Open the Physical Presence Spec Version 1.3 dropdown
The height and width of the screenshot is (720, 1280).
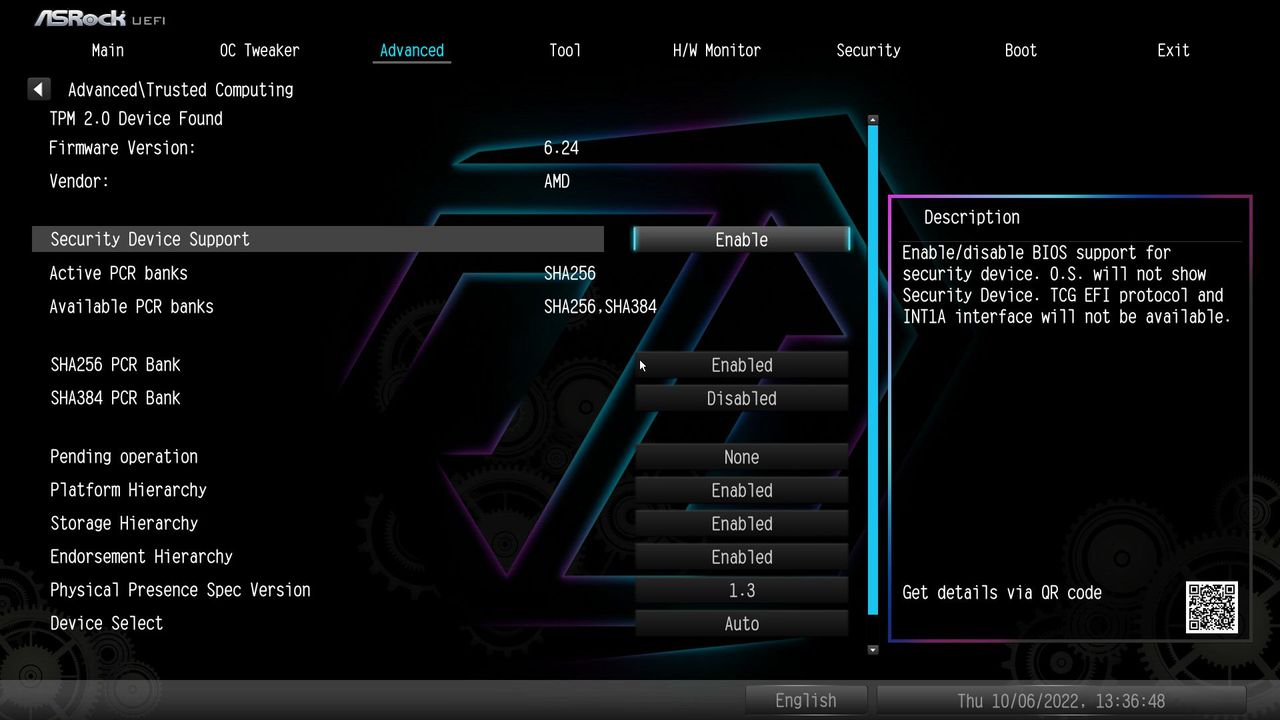point(742,590)
